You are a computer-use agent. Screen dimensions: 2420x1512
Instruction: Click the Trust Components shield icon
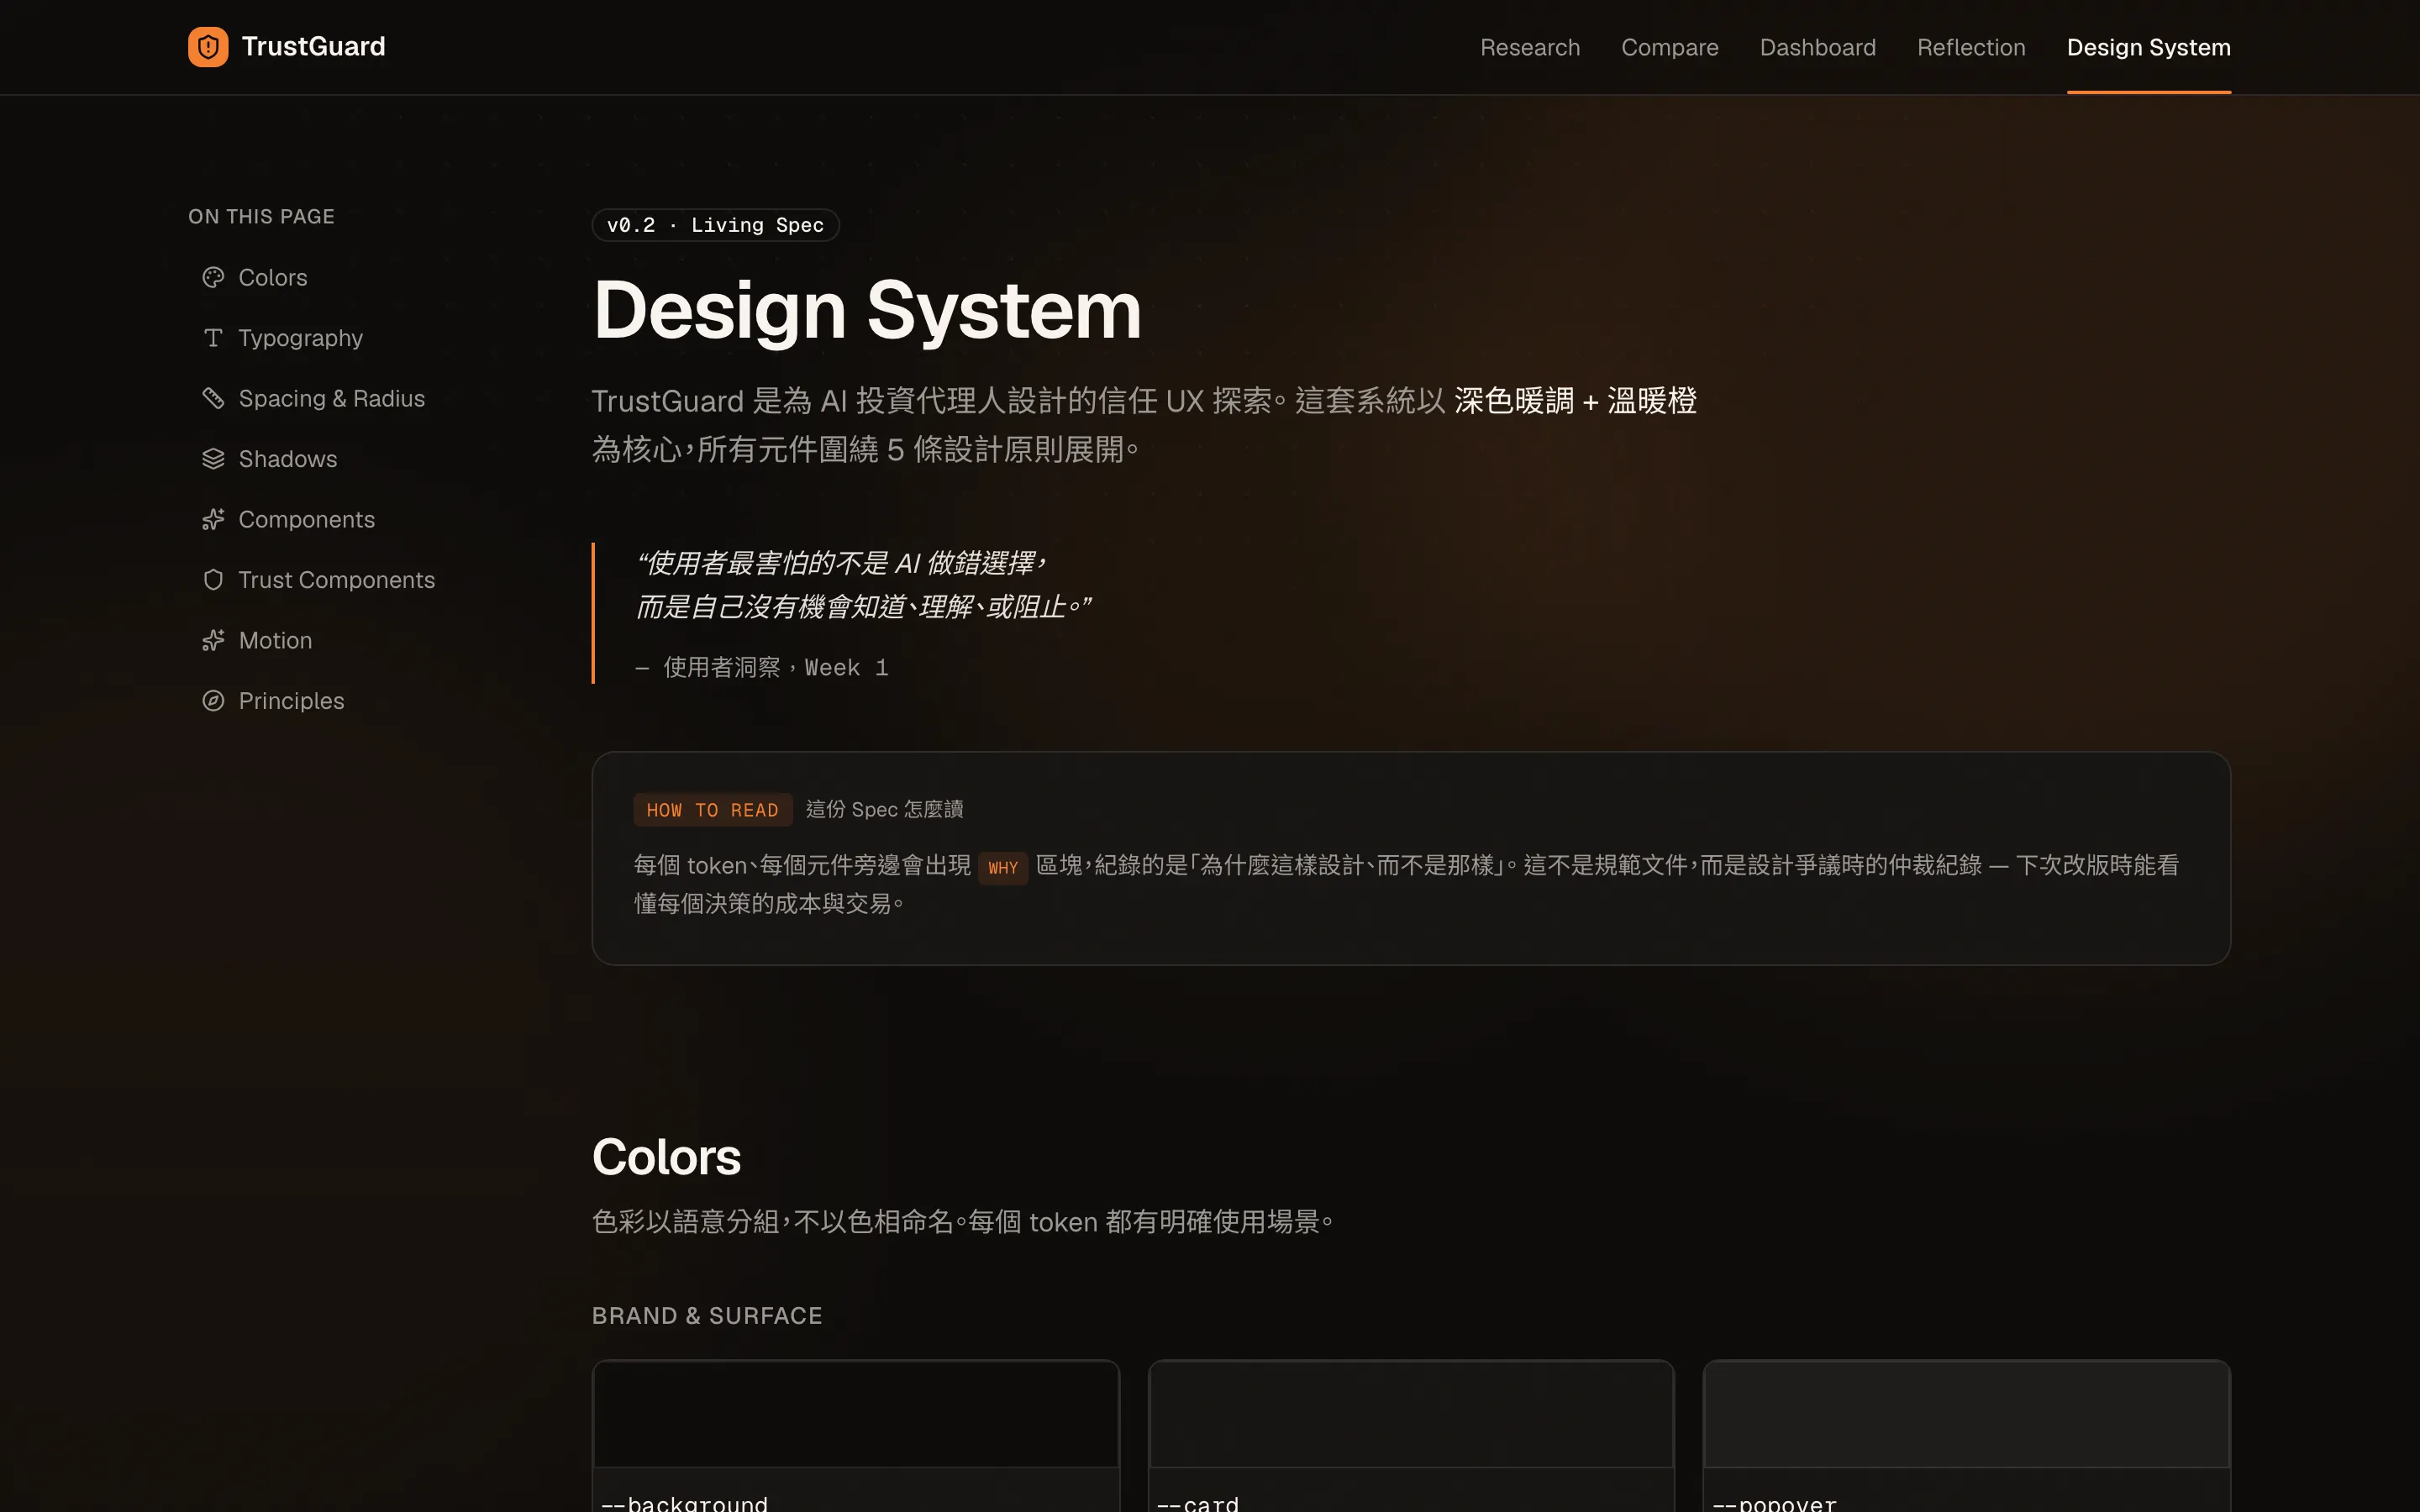tap(213, 580)
